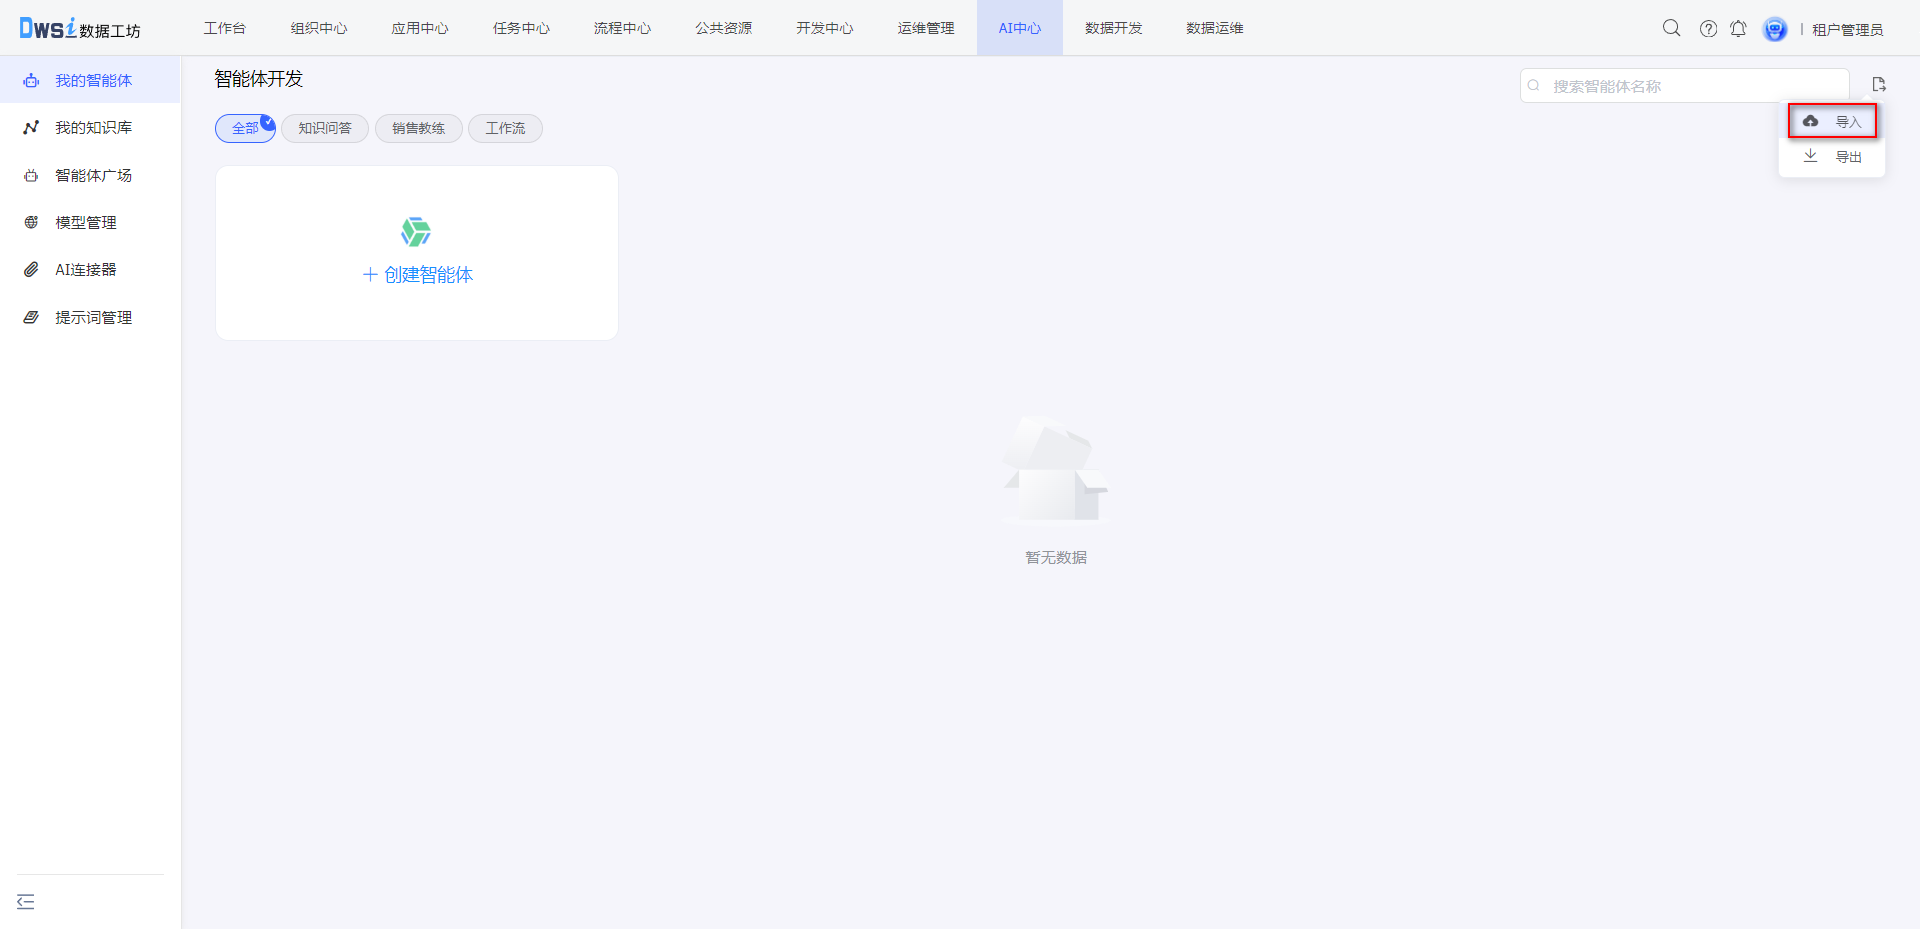Focus the 搜索智能体名称 search field
This screenshot has width=1920, height=929.
(1690, 86)
